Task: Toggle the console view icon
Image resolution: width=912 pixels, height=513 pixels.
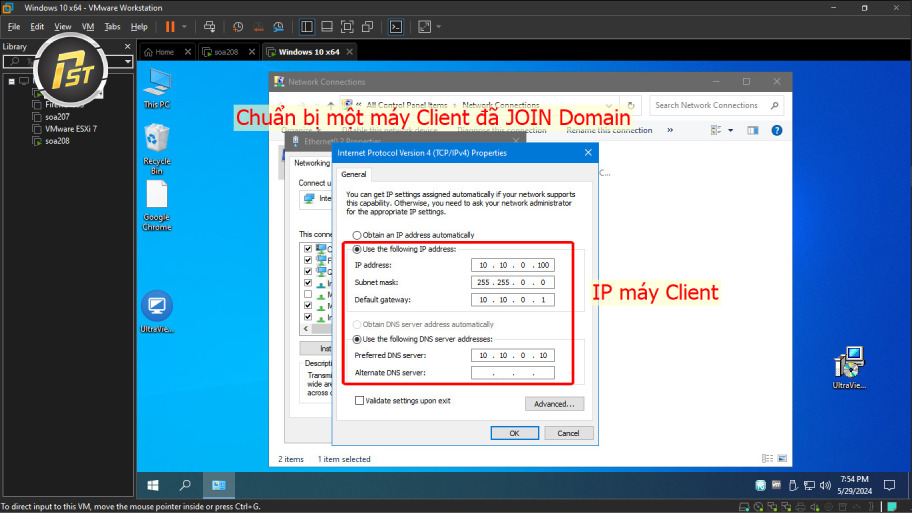Action: click(x=396, y=27)
